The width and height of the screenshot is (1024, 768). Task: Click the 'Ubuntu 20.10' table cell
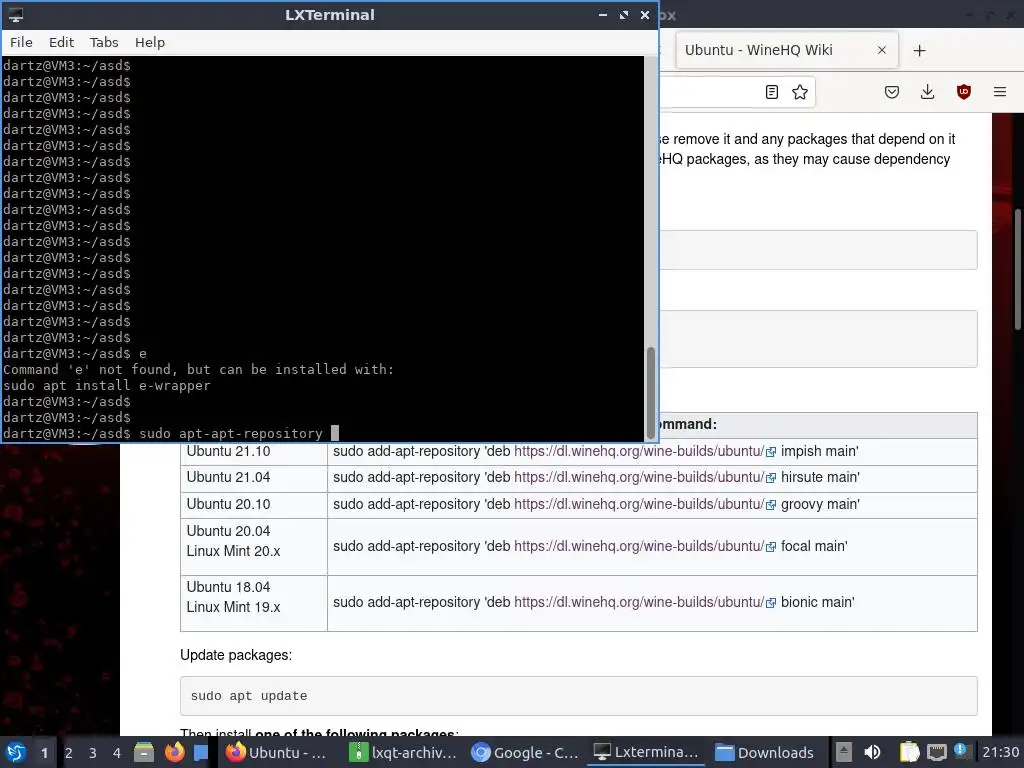[253, 505]
